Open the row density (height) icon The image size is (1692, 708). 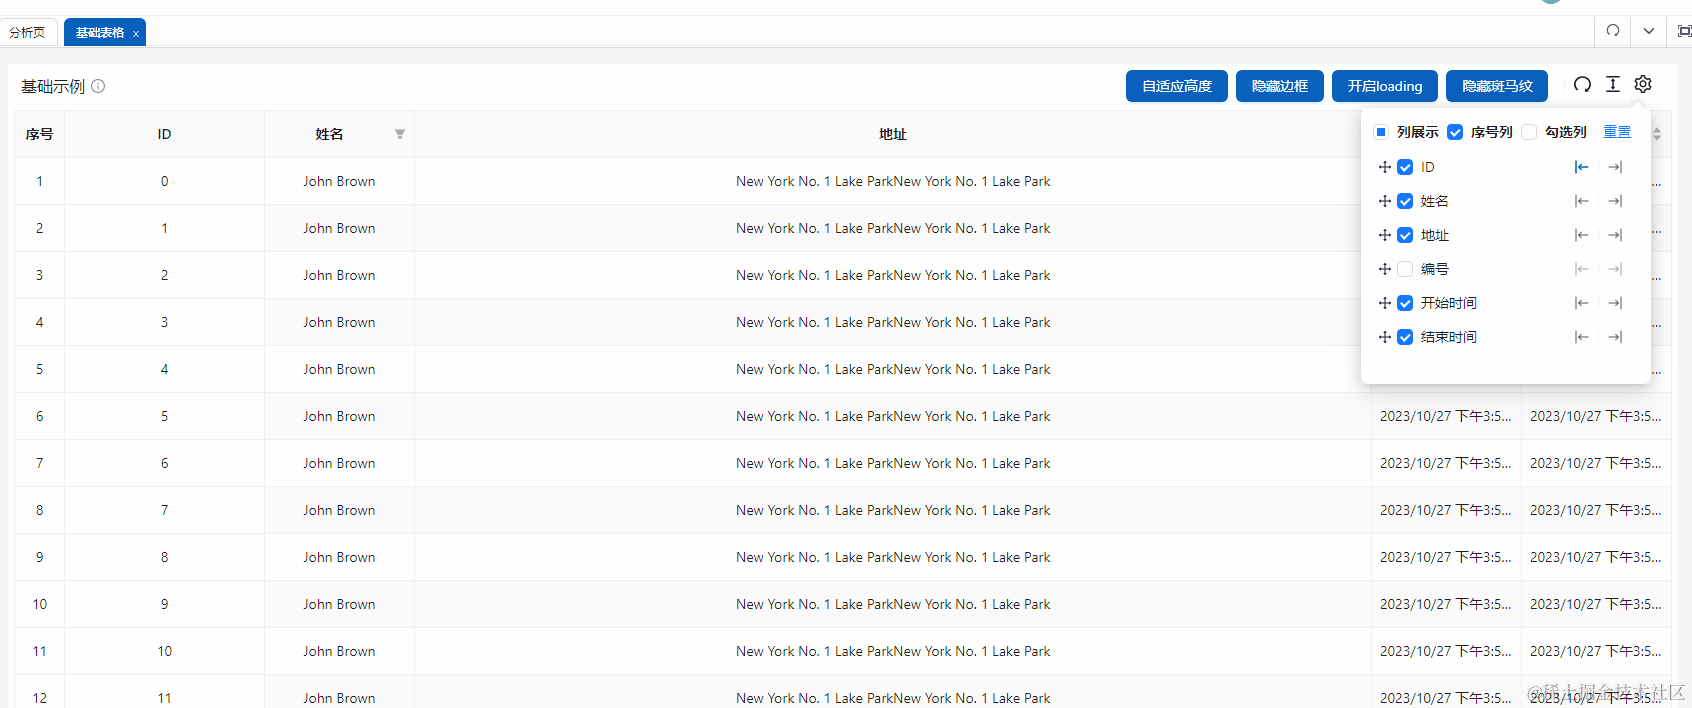pos(1613,85)
